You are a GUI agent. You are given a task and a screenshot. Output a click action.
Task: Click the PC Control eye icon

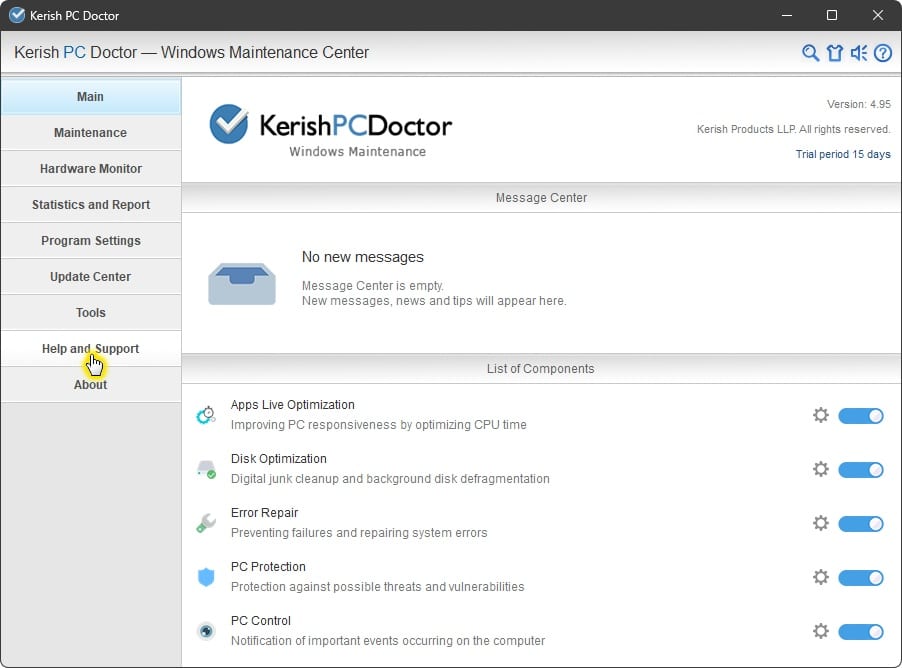(206, 631)
